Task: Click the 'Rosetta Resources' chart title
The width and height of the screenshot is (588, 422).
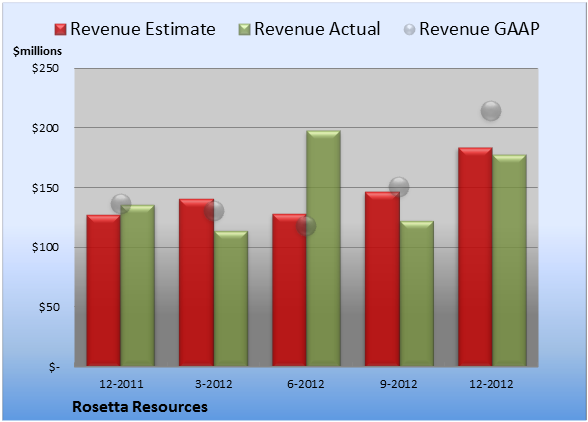Action: tap(140, 407)
